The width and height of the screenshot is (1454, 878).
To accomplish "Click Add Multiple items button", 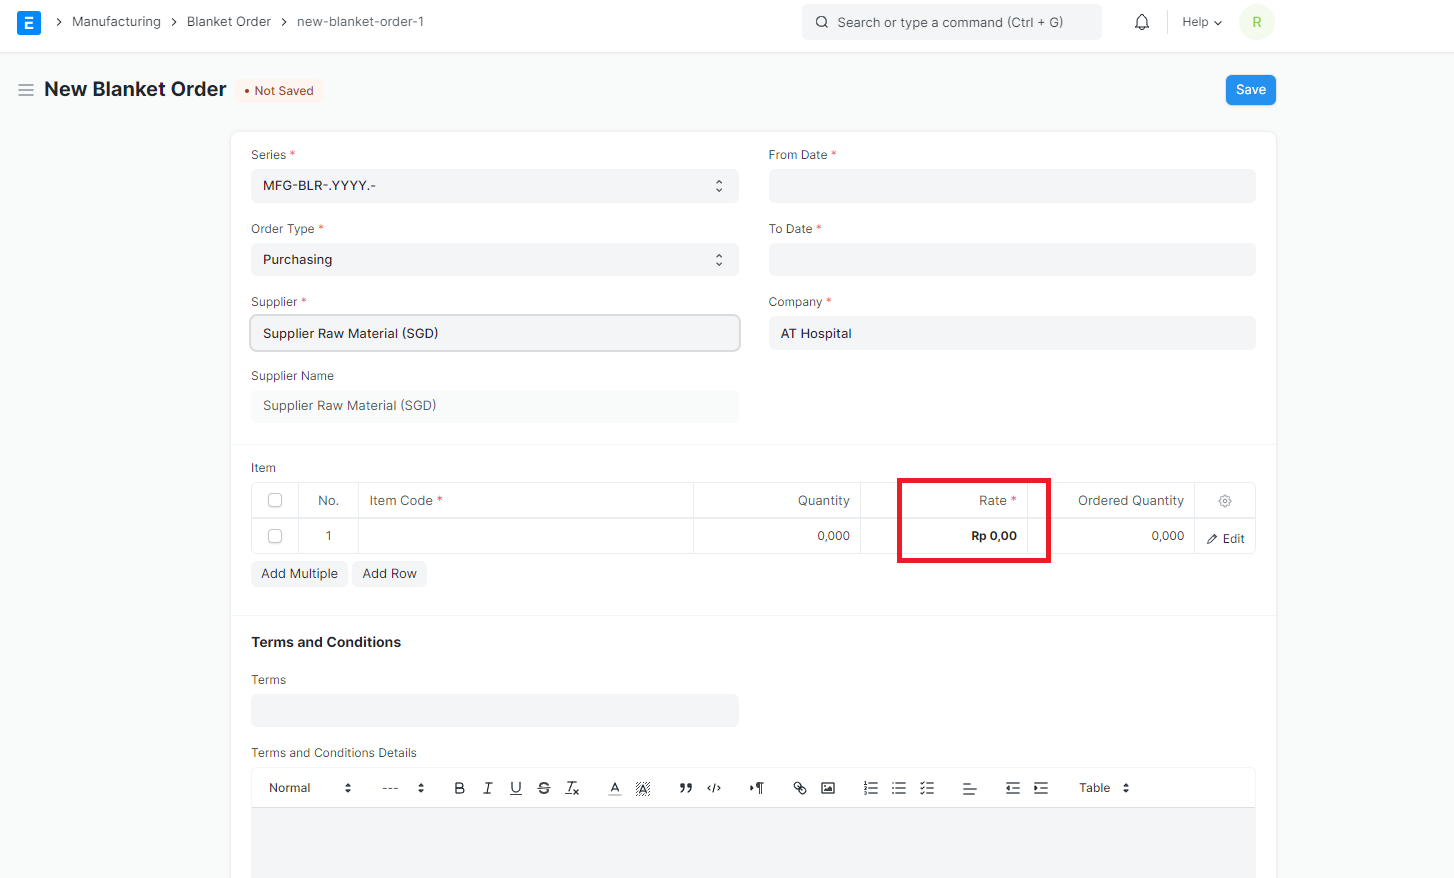I will [299, 574].
